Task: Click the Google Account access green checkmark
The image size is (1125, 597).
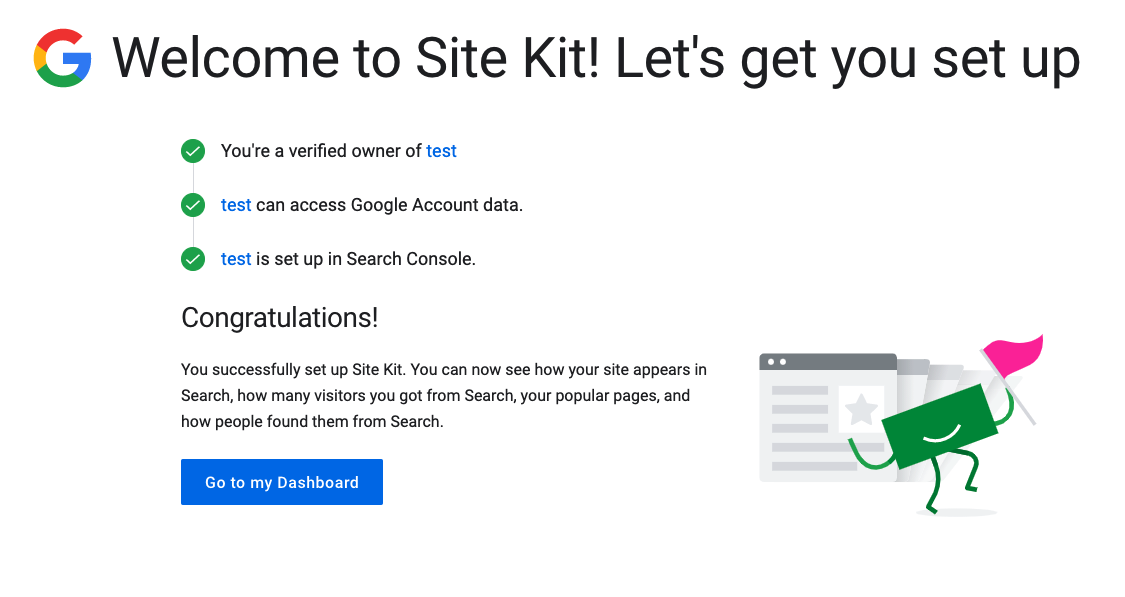Action: [193, 205]
